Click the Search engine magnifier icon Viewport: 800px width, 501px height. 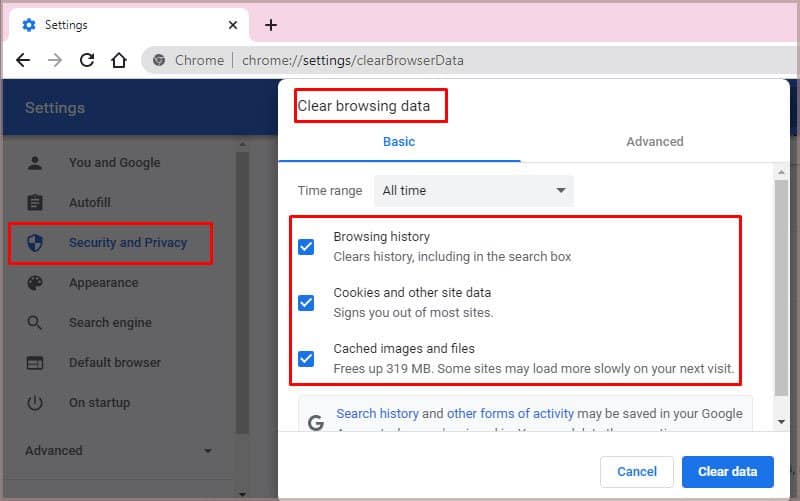tap(35, 322)
